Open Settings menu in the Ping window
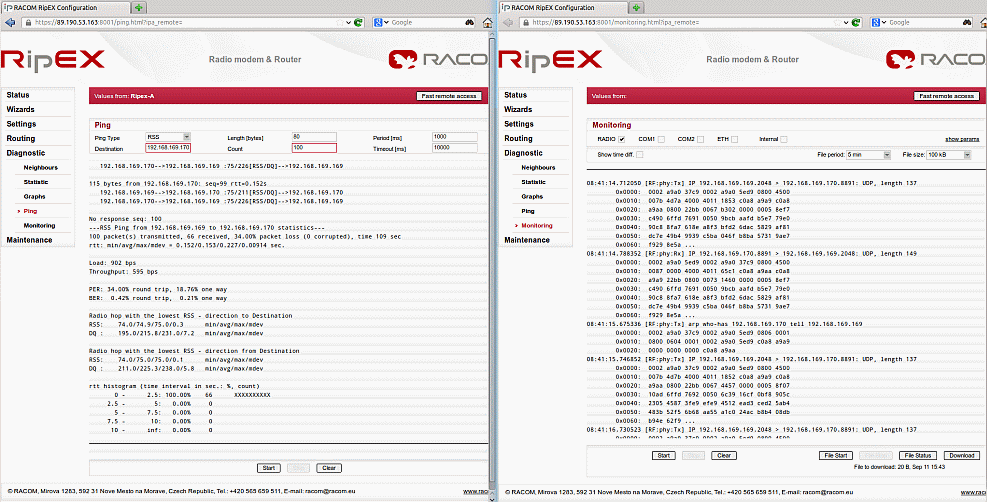 [21, 124]
